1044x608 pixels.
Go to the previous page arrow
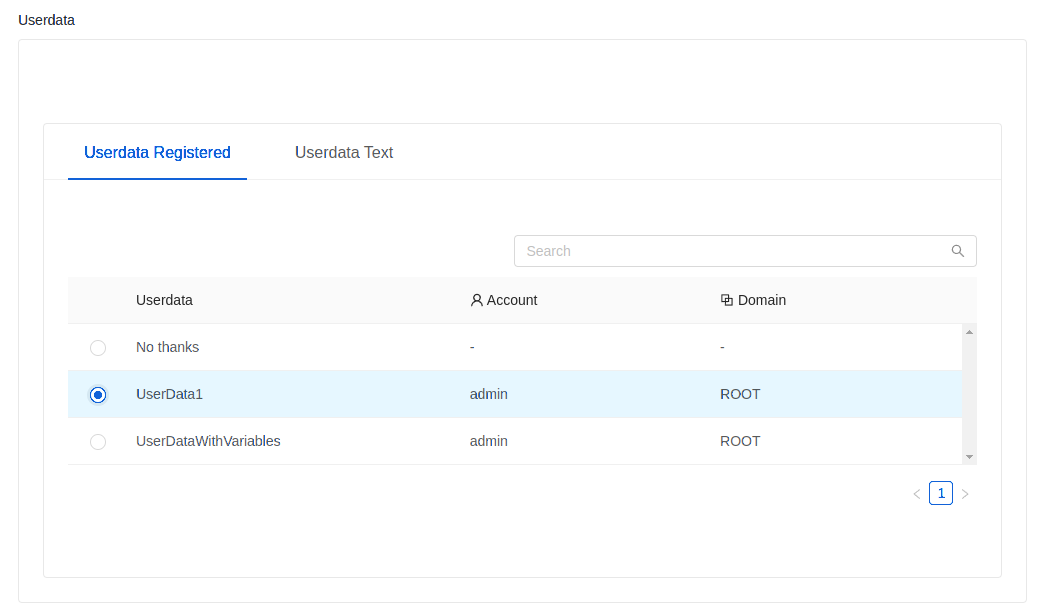click(x=916, y=494)
